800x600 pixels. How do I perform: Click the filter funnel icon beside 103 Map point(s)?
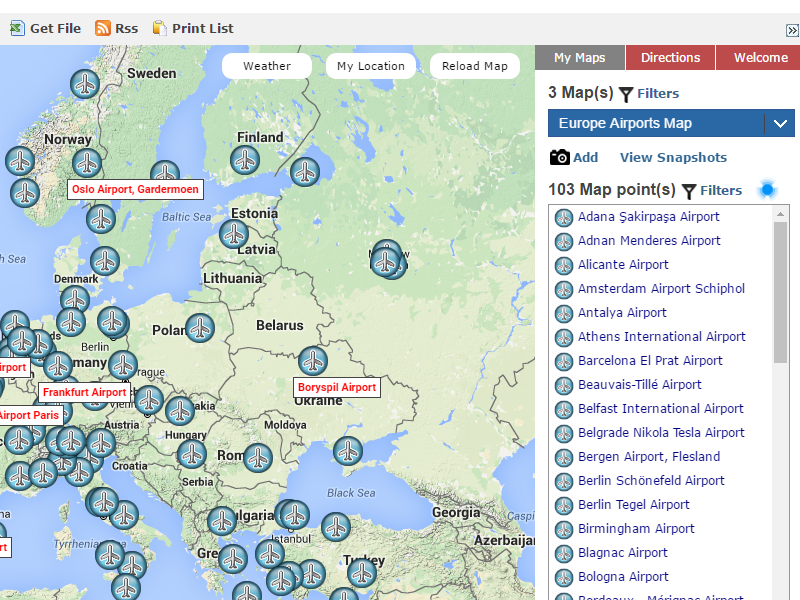tap(689, 191)
